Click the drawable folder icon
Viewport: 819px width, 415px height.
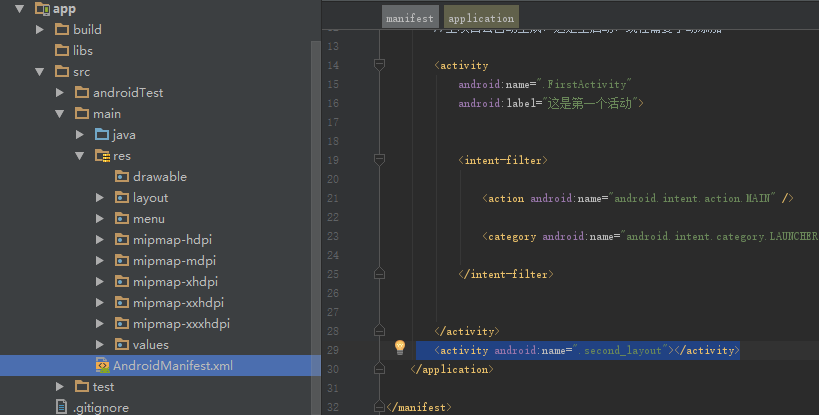point(122,177)
